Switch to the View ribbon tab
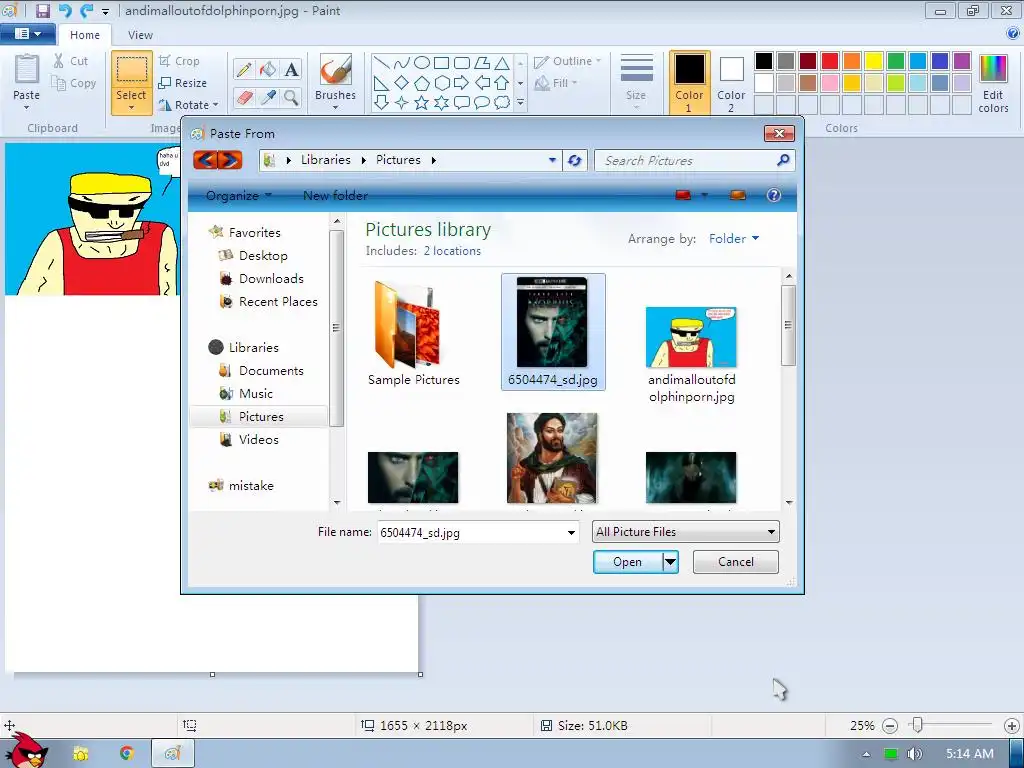 point(140,35)
